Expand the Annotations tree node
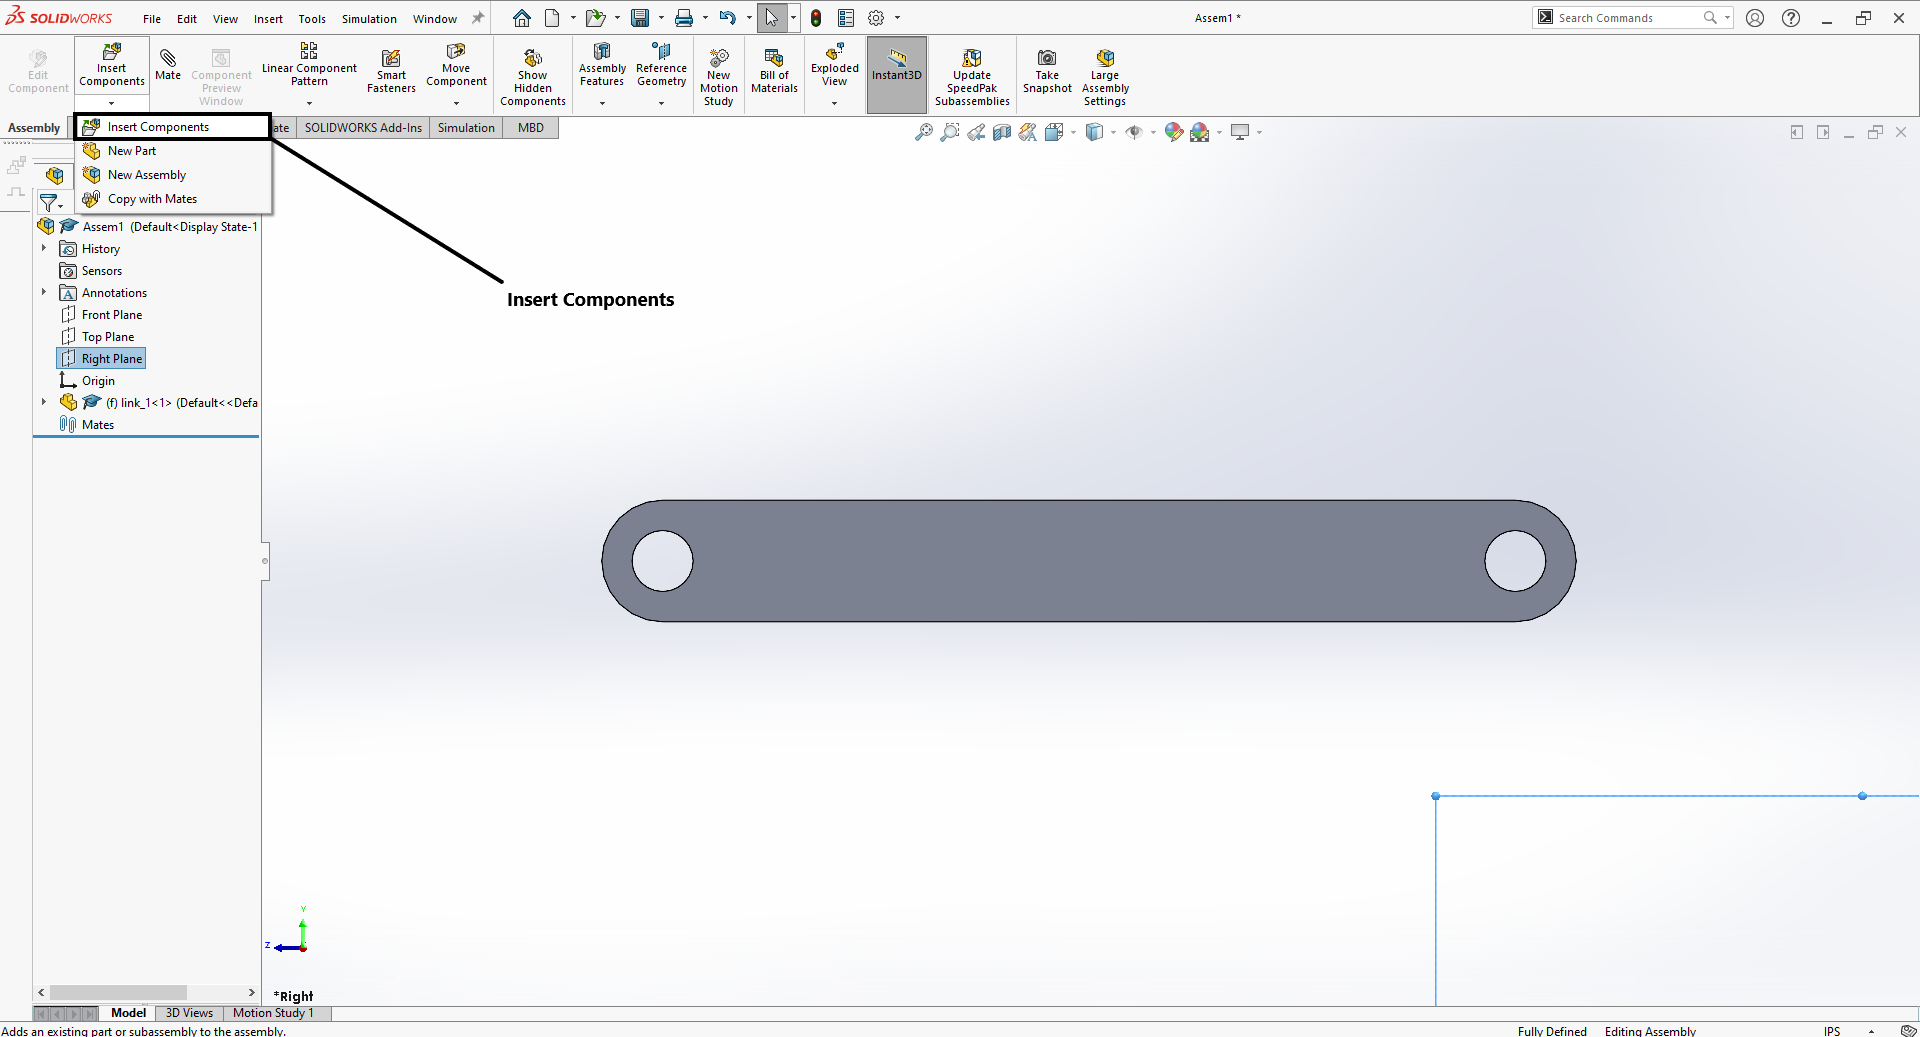 (43, 292)
